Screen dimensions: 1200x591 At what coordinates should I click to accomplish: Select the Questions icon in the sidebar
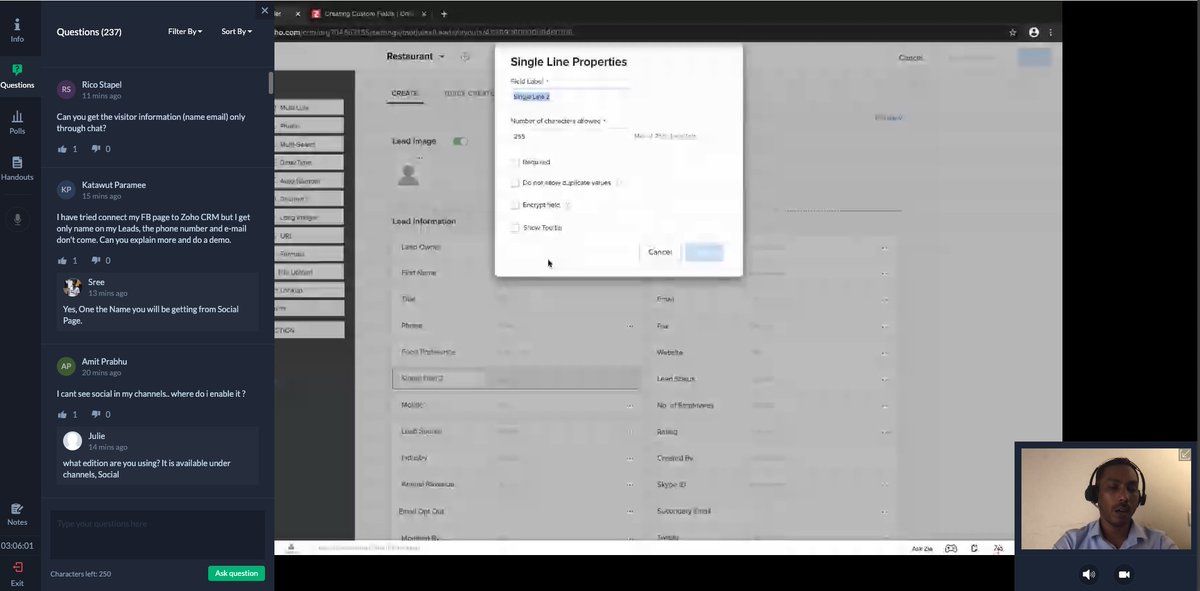pos(17,76)
